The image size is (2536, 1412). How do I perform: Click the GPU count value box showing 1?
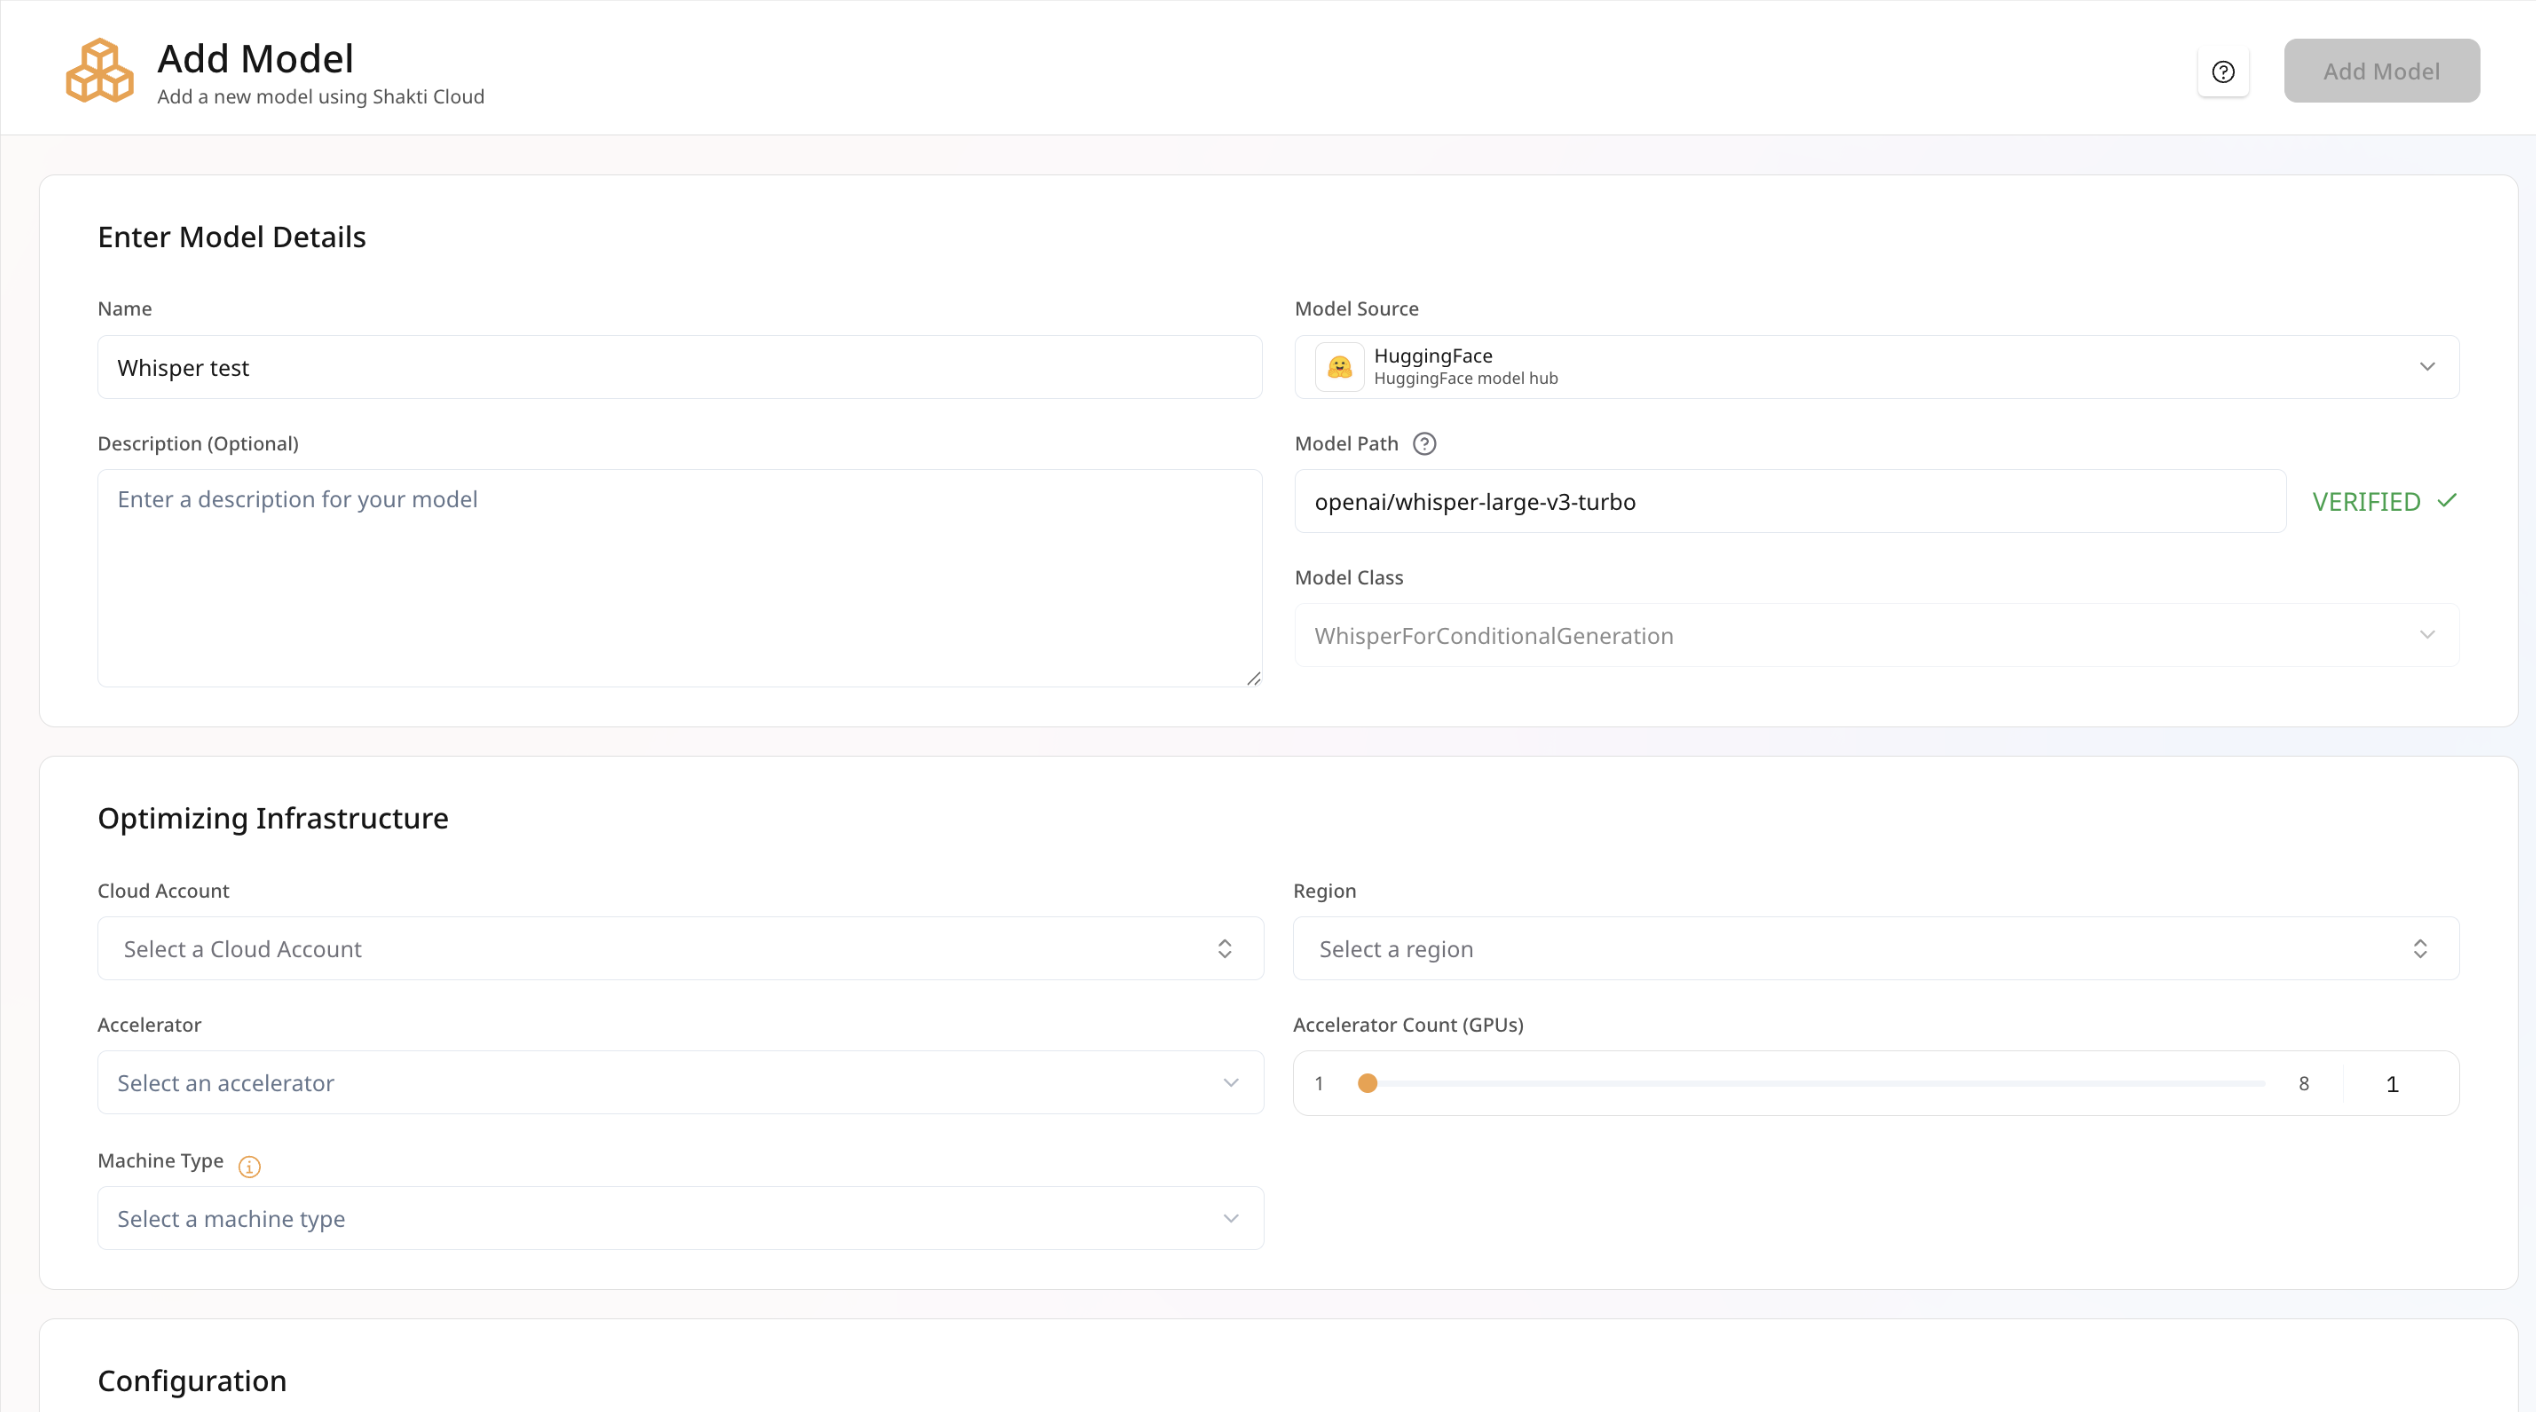tap(2391, 1083)
